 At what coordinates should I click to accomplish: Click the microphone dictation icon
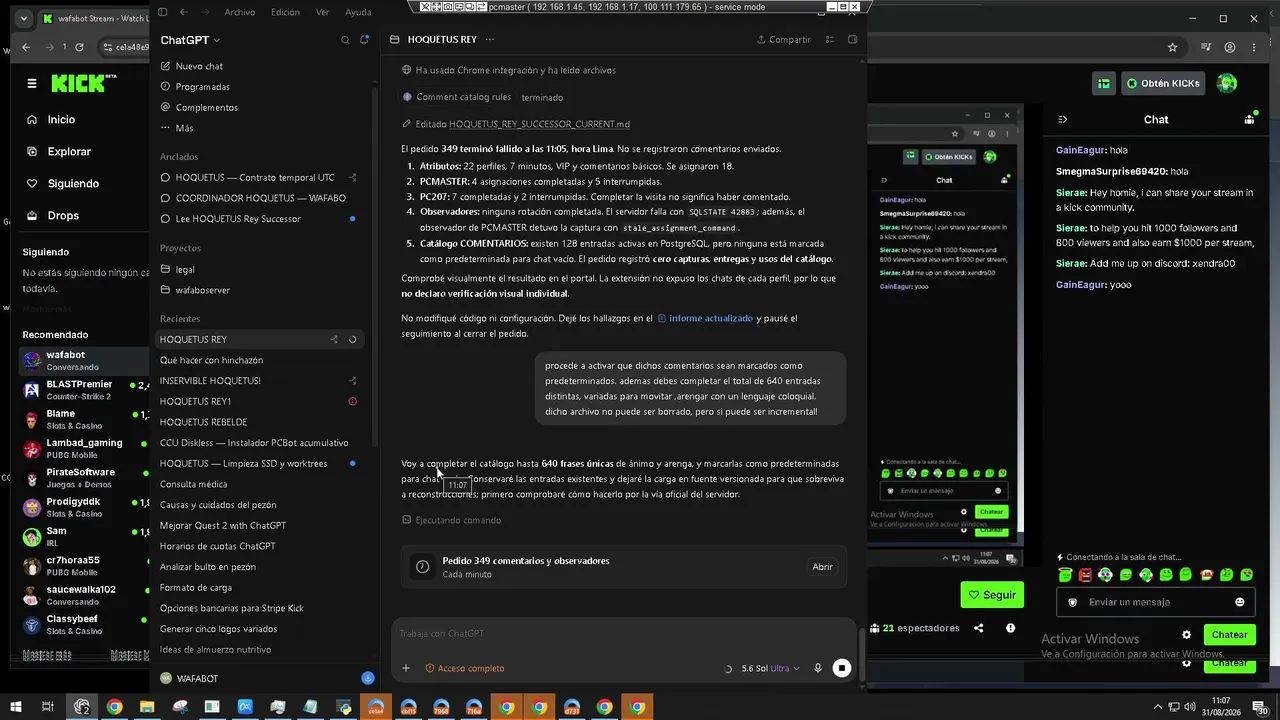tap(818, 668)
